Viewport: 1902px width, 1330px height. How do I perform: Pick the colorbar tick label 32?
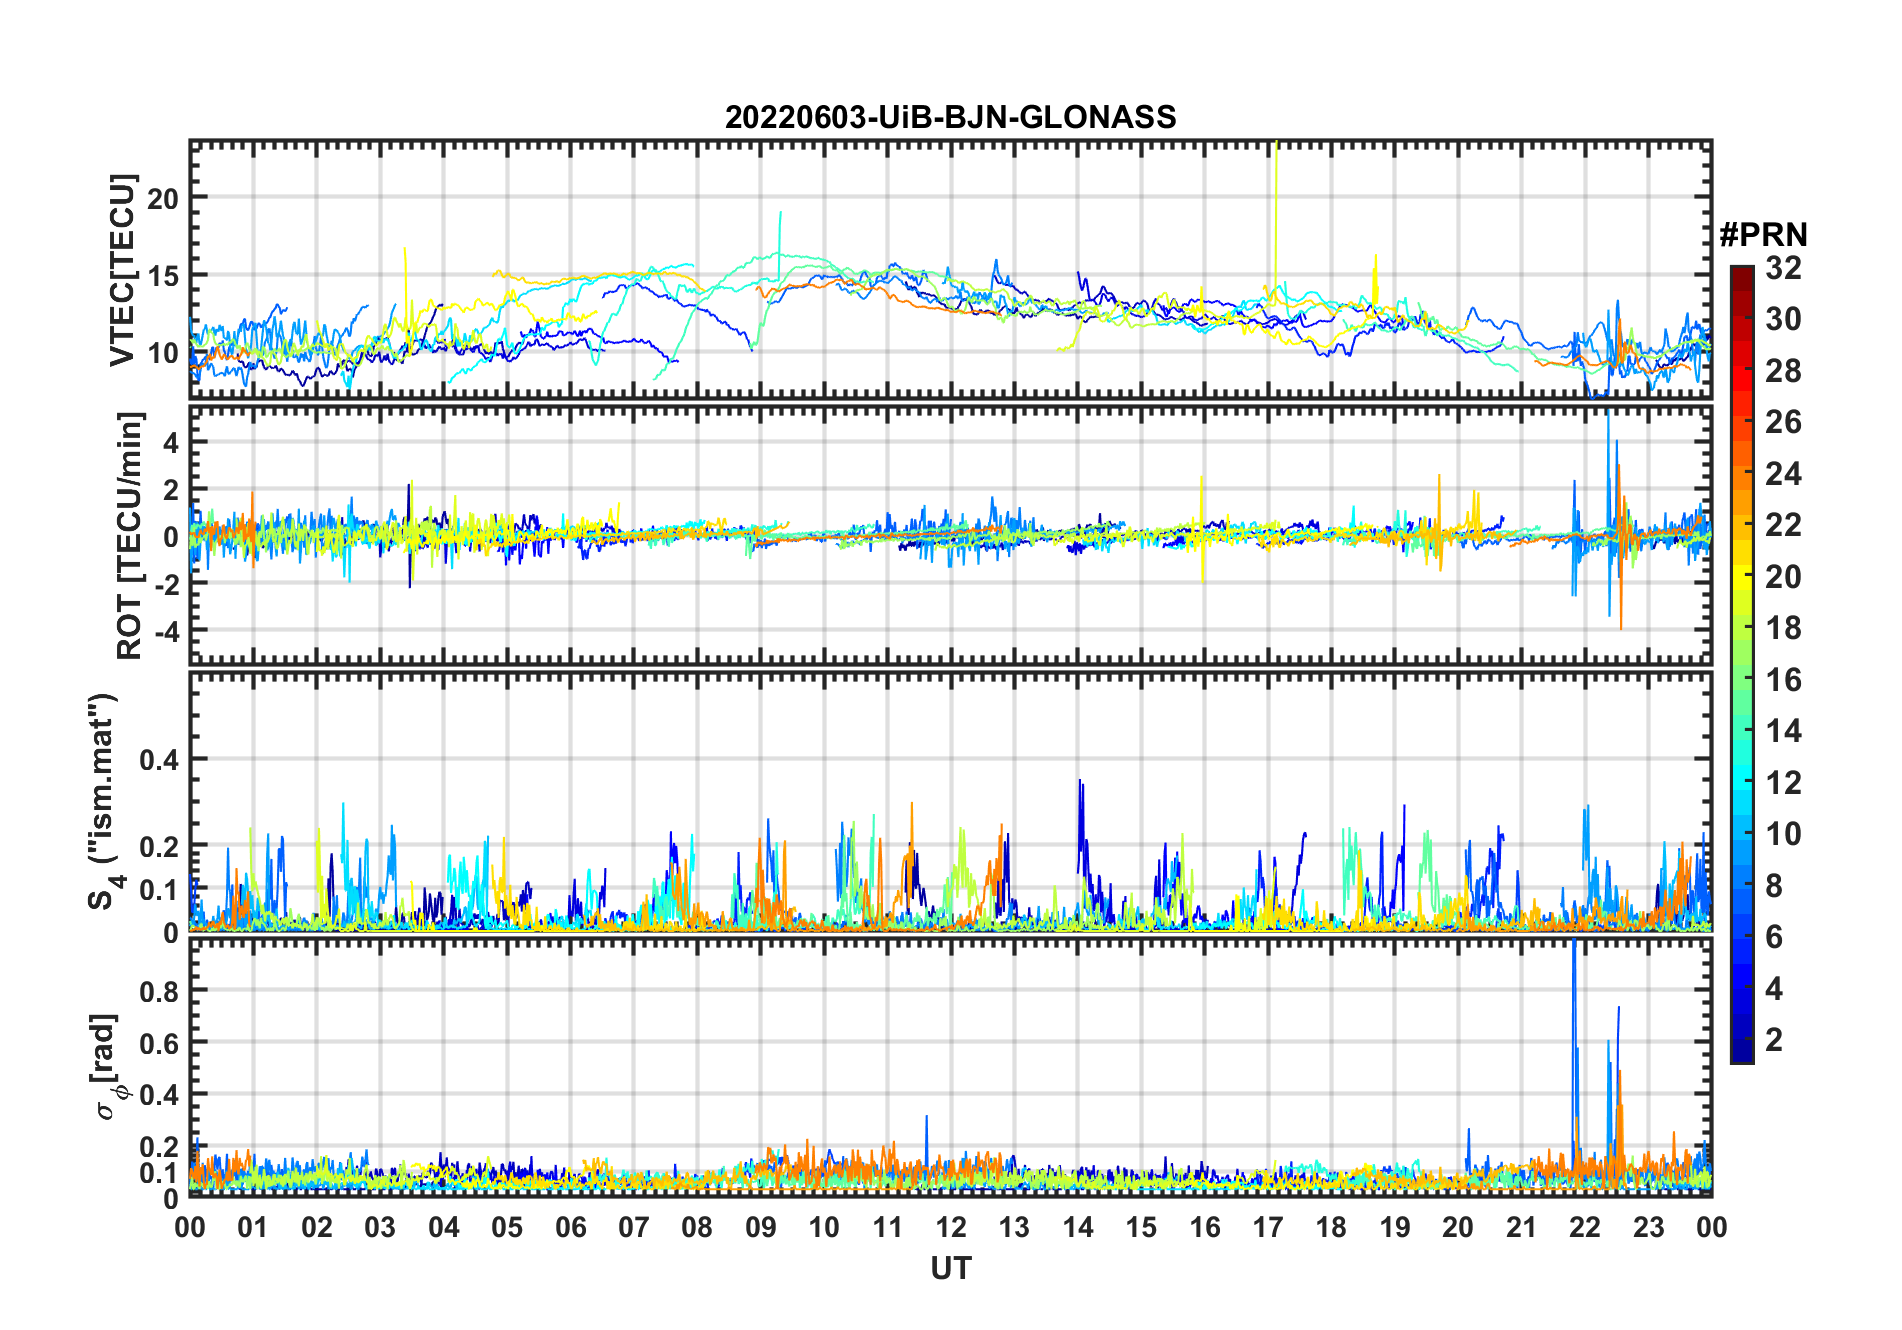[x=1783, y=268]
